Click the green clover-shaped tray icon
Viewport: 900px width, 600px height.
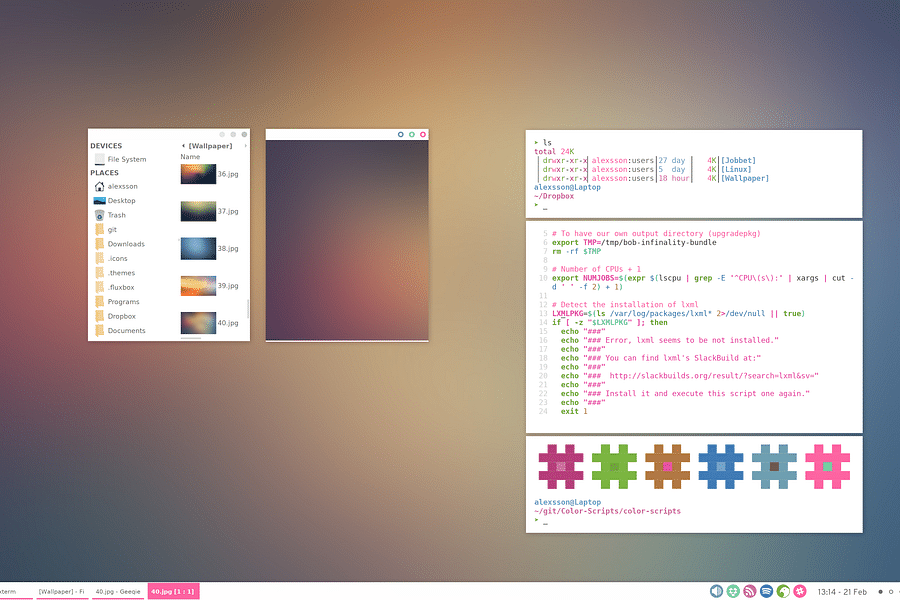(x=733, y=590)
